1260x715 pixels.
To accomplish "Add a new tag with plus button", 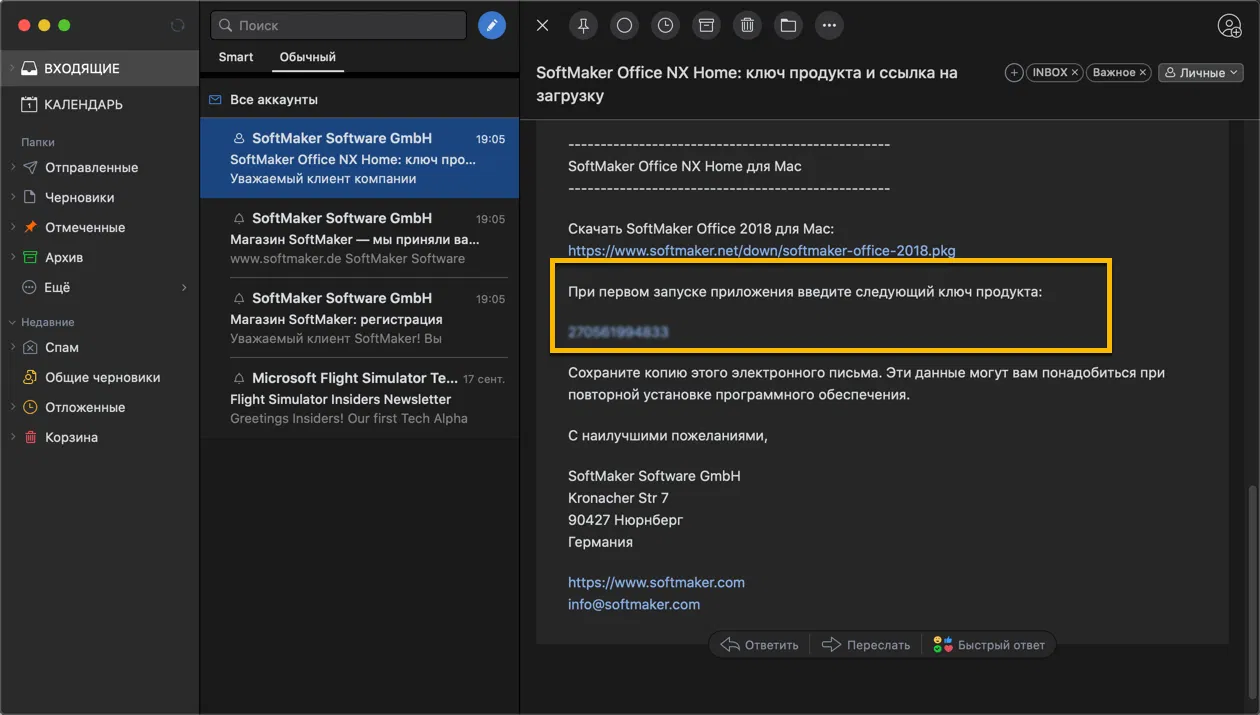I will pyautogui.click(x=1014, y=73).
